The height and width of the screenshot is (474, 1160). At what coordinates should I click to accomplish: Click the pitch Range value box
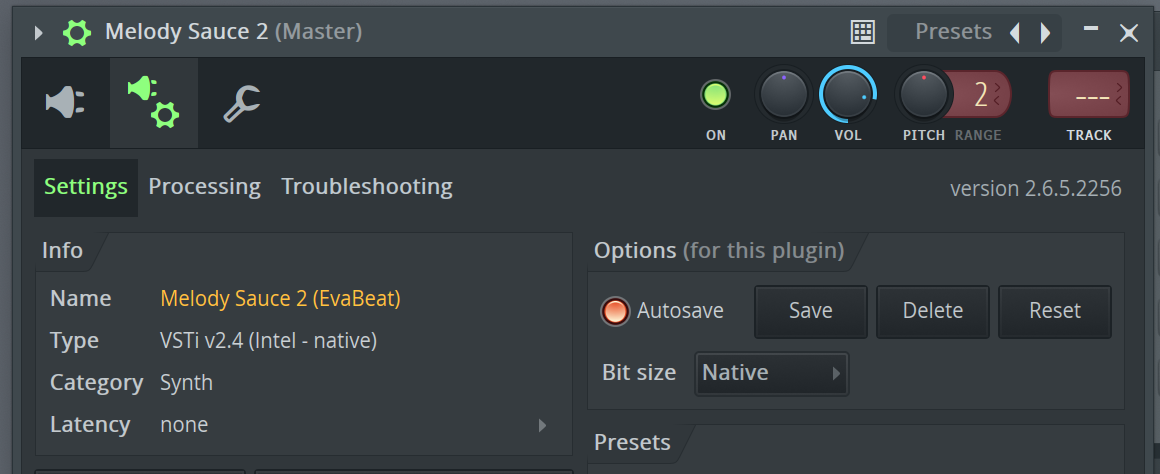(x=981, y=96)
